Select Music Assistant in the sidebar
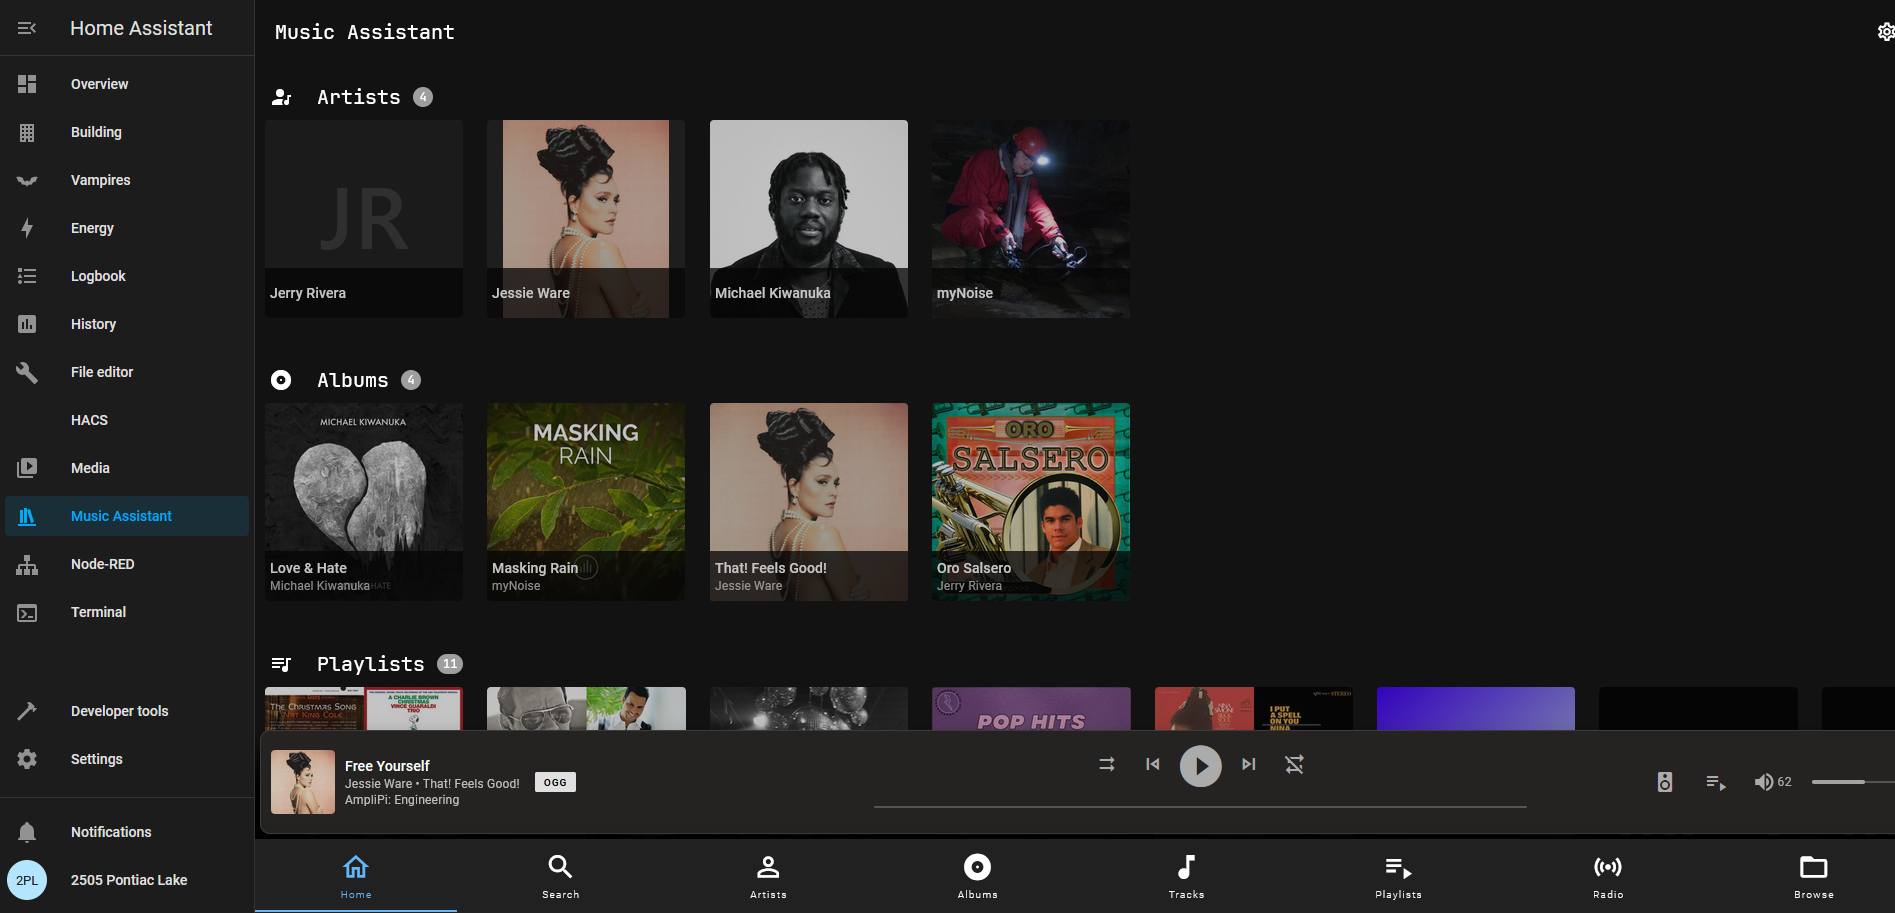Screen dimensions: 1895x913 pyautogui.click(x=126, y=516)
